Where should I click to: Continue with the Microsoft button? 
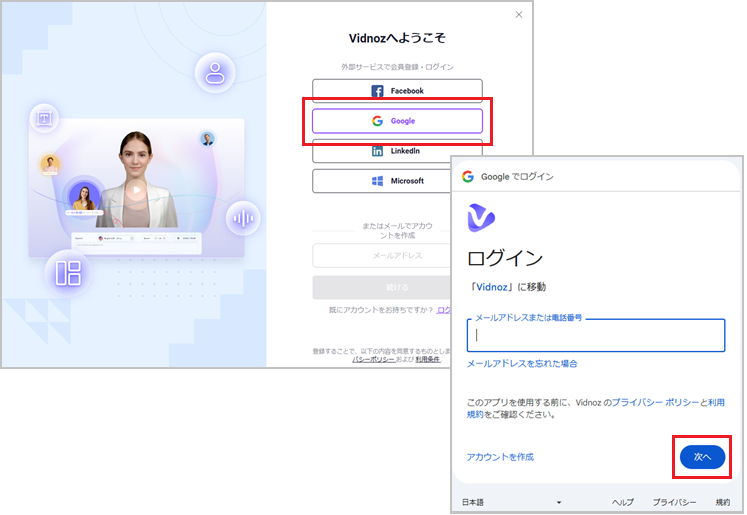[x=382, y=181]
